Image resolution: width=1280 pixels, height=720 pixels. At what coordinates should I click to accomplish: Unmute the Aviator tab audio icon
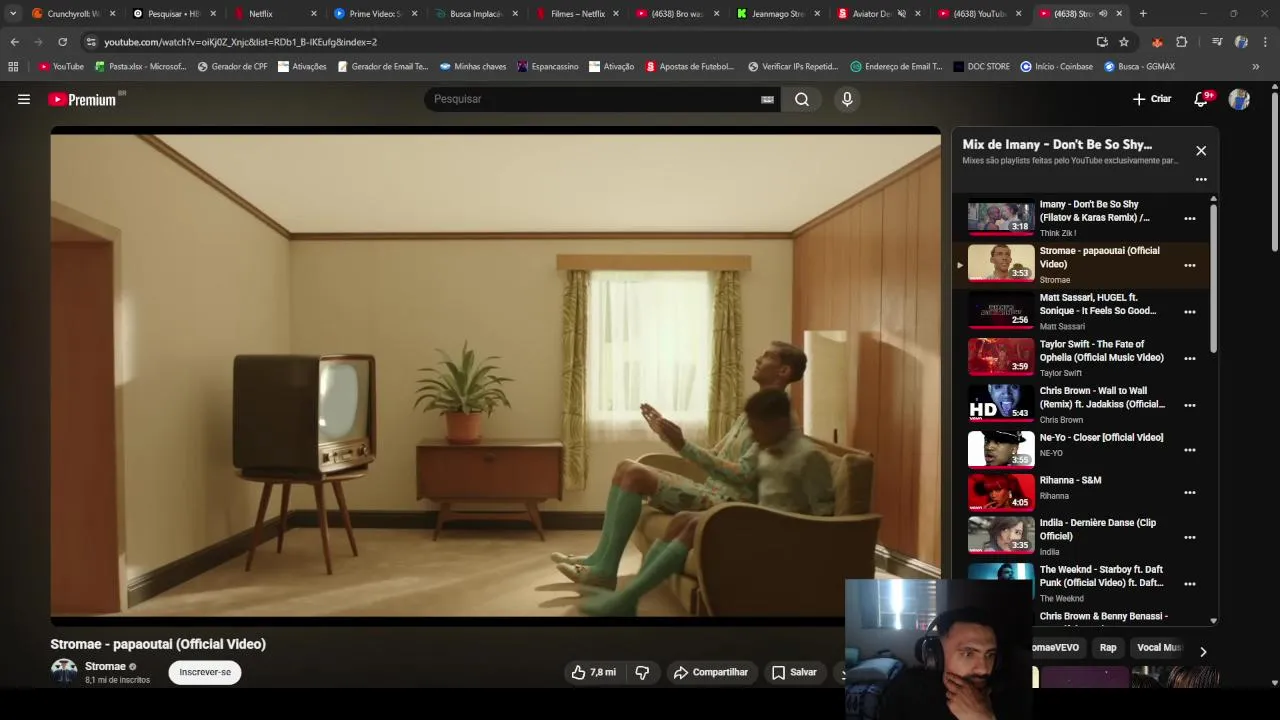(901, 14)
